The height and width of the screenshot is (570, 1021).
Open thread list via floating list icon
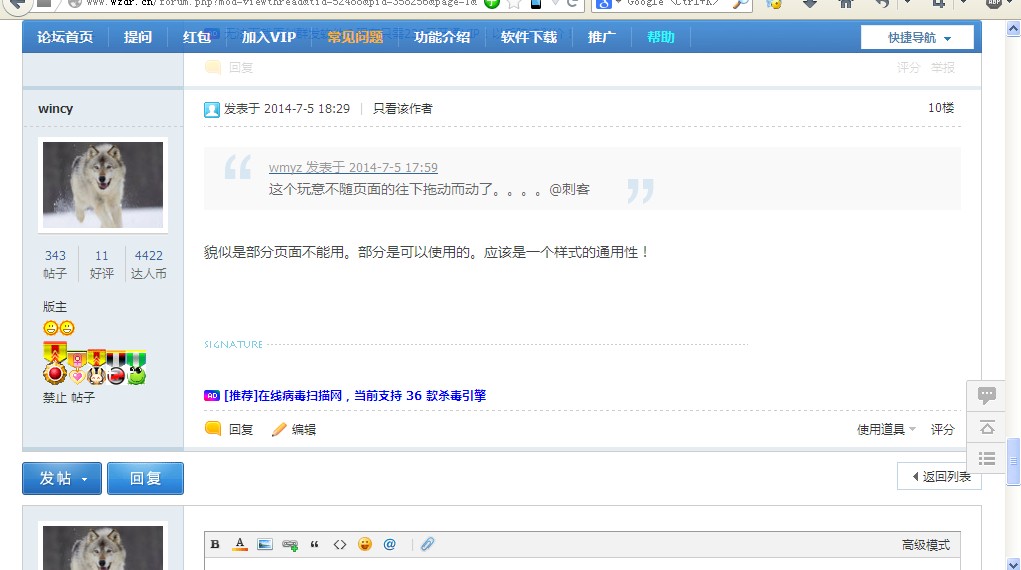point(986,459)
